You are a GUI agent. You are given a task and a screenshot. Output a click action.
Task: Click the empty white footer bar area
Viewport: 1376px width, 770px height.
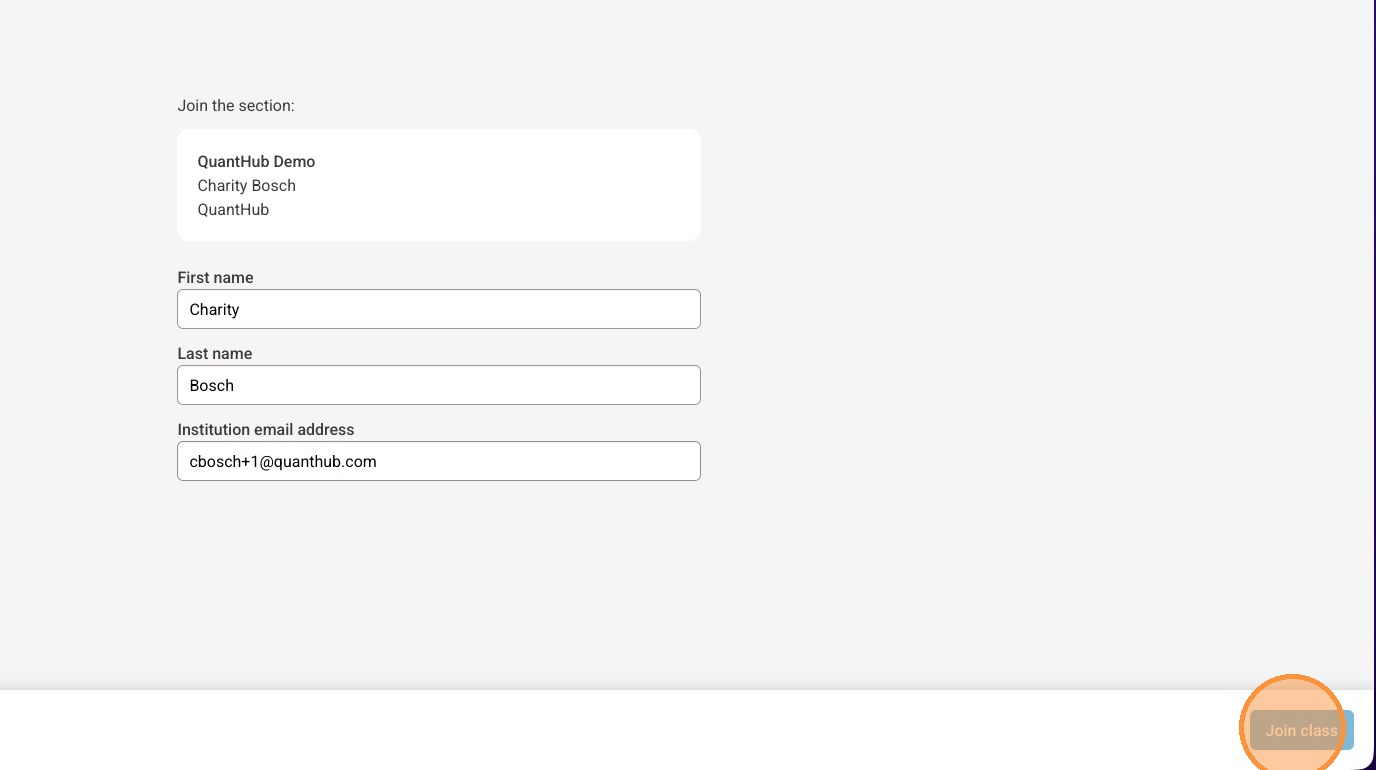[600, 730]
